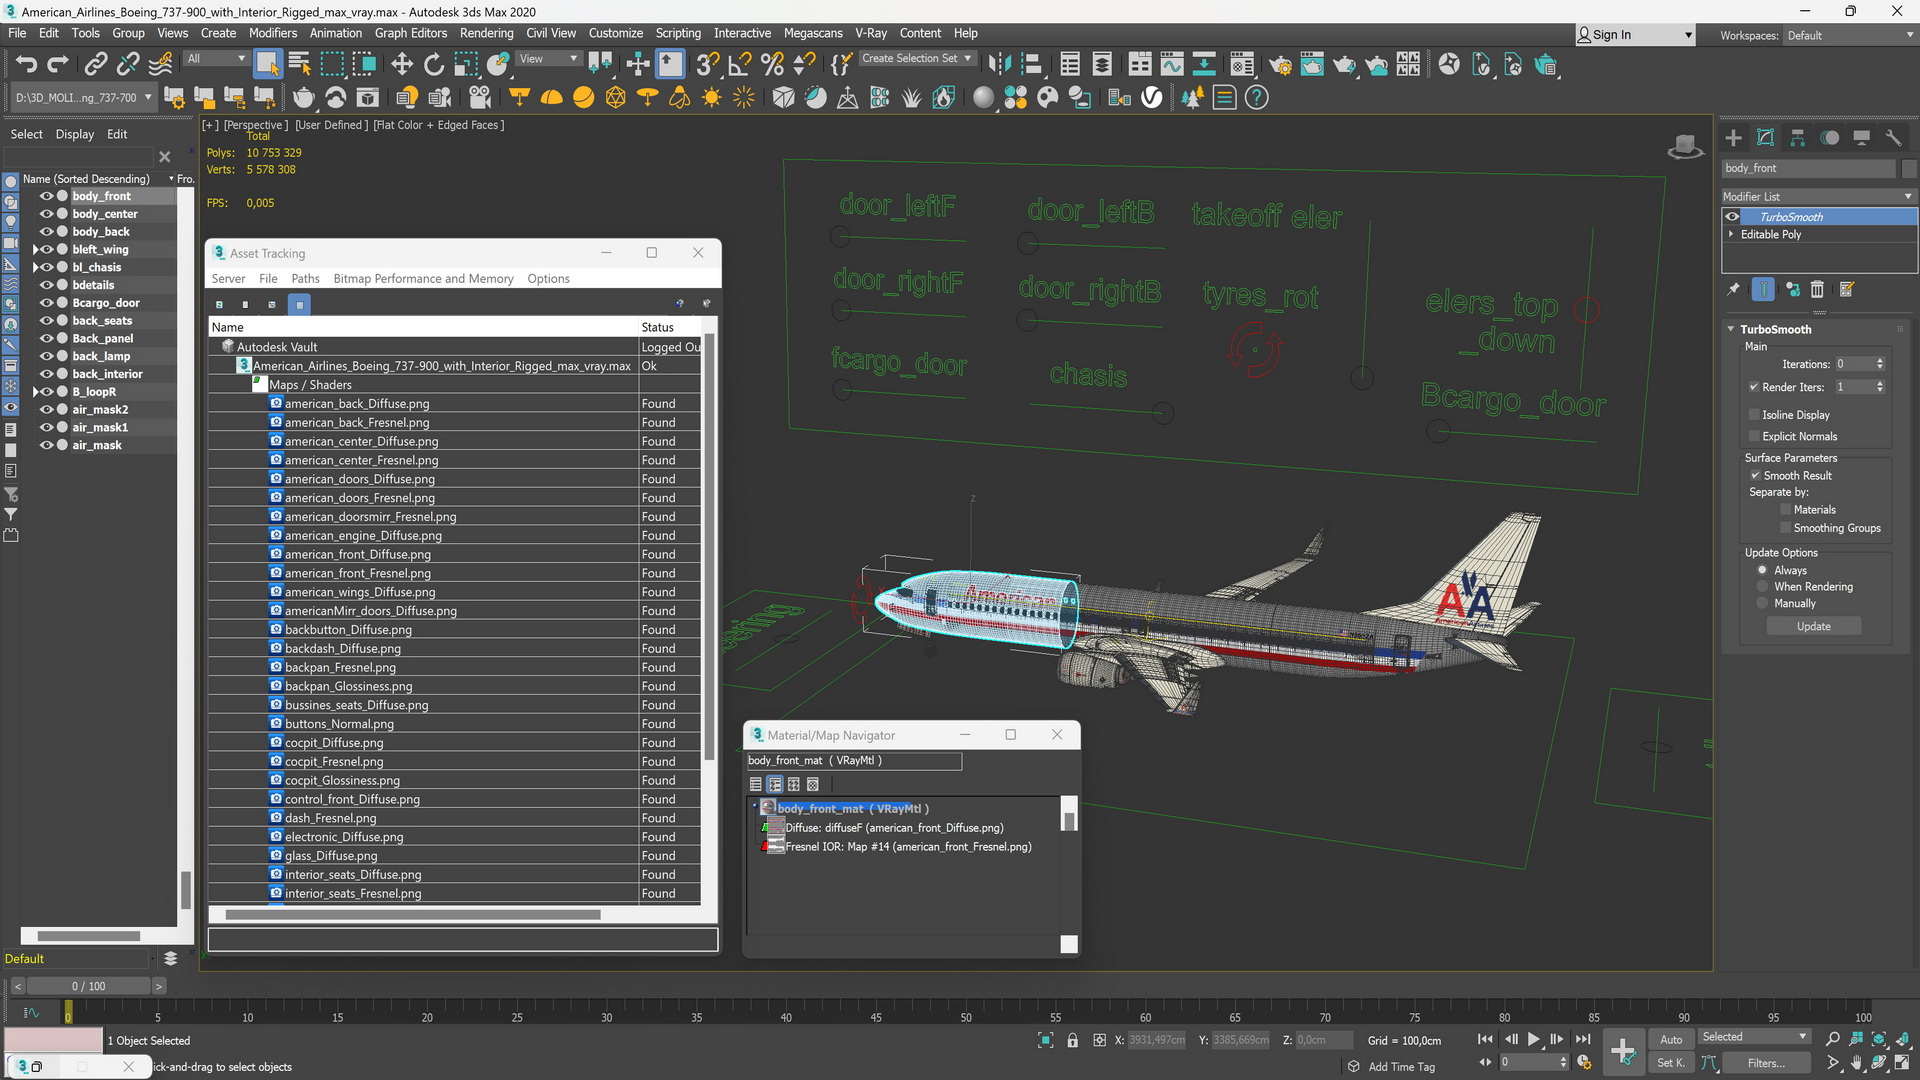The image size is (1920, 1080).
Task: Toggle the Render Iters checkbox
Action: tap(1754, 387)
